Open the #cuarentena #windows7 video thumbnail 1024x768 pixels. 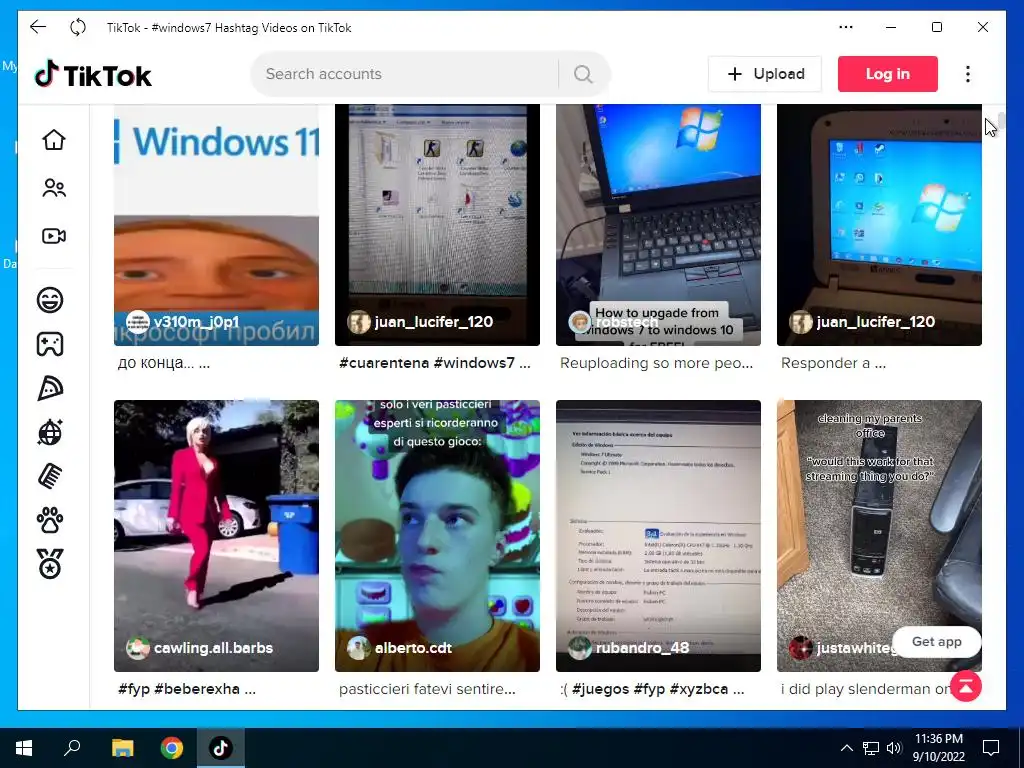[437, 225]
